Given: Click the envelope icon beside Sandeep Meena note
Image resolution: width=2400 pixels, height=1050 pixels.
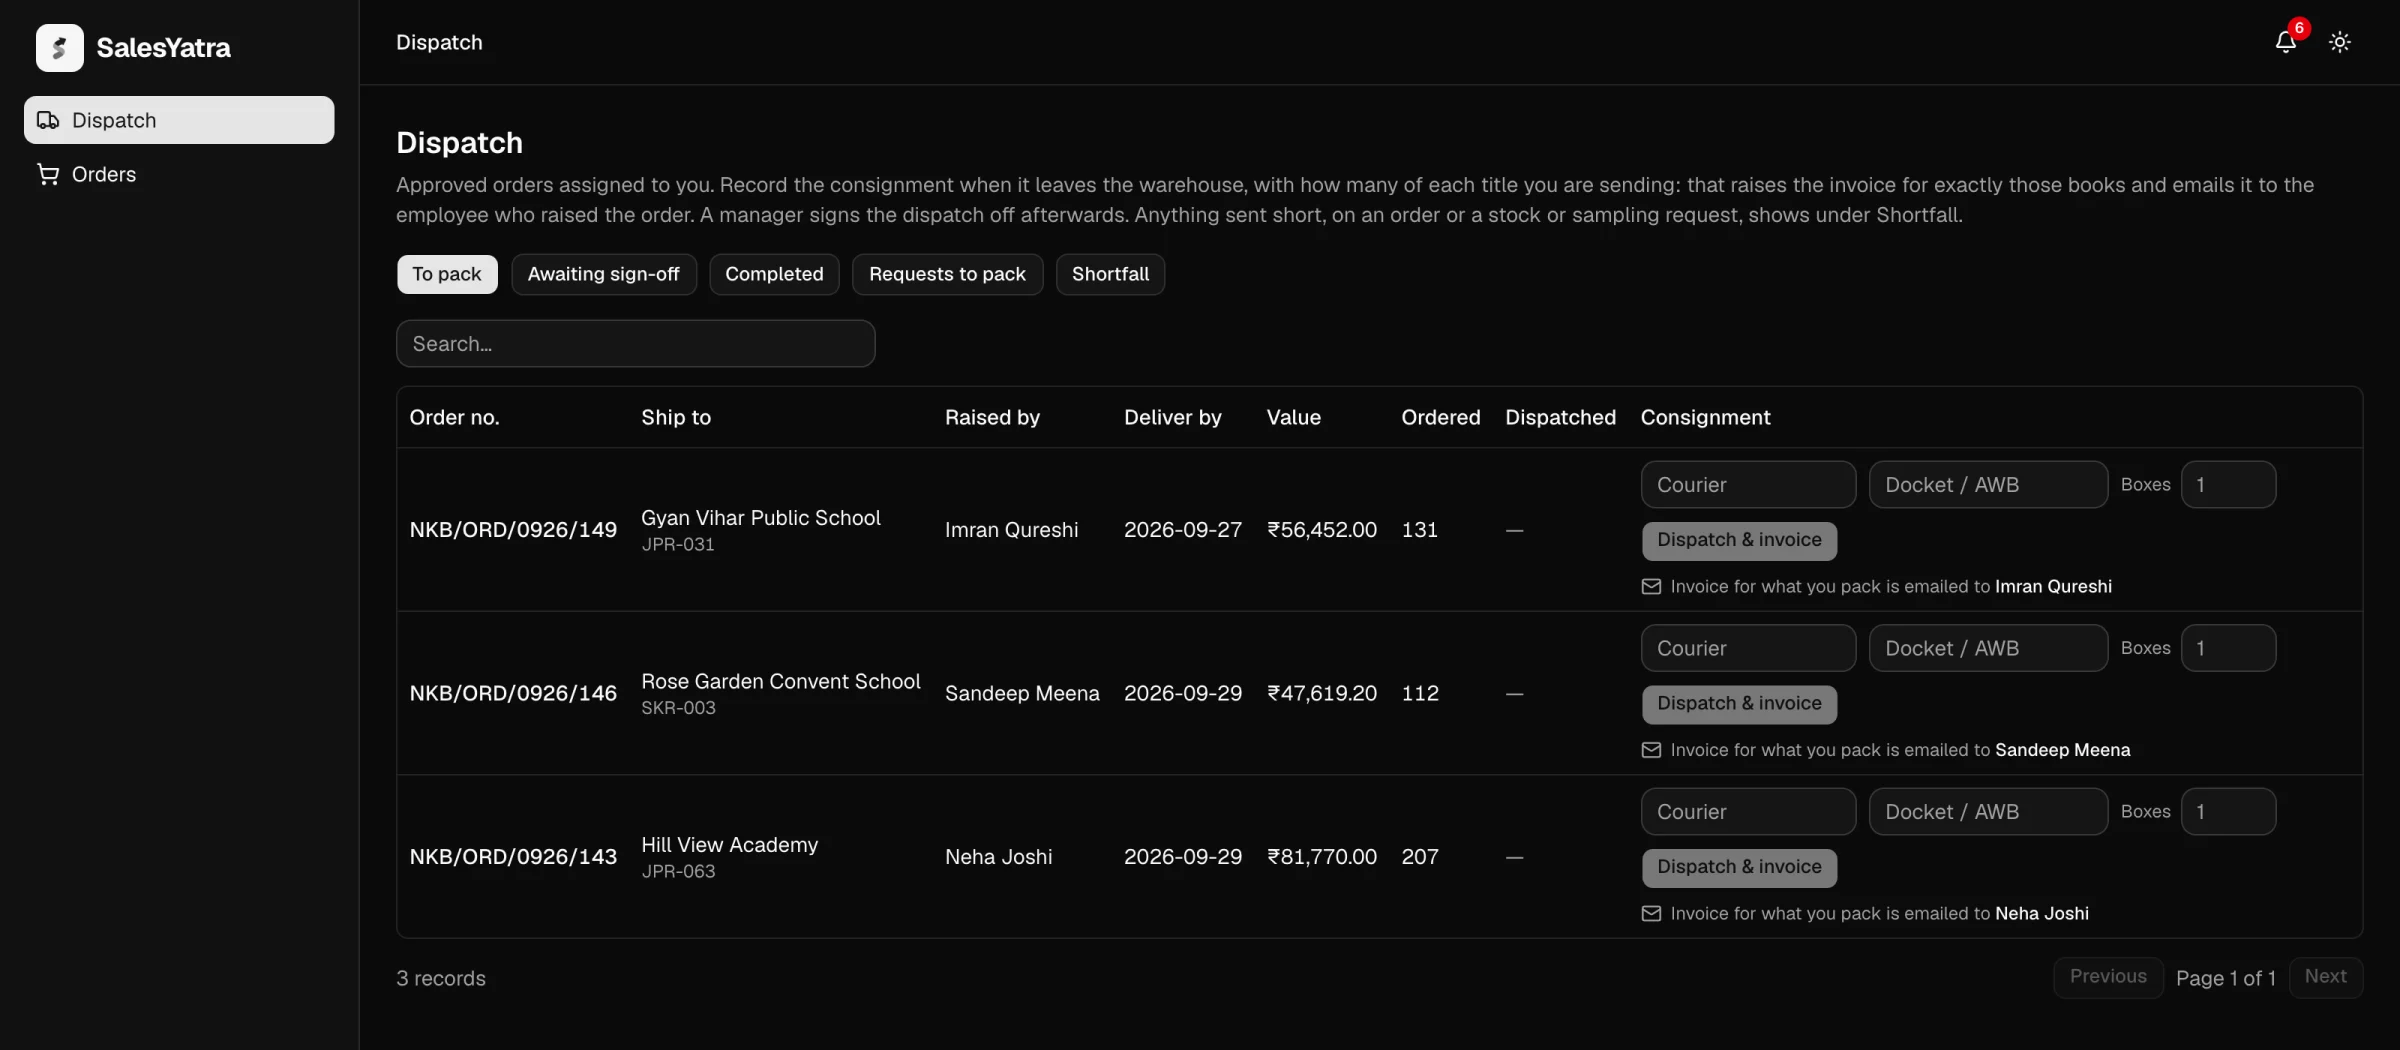Looking at the screenshot, I should pos(1651,750).
